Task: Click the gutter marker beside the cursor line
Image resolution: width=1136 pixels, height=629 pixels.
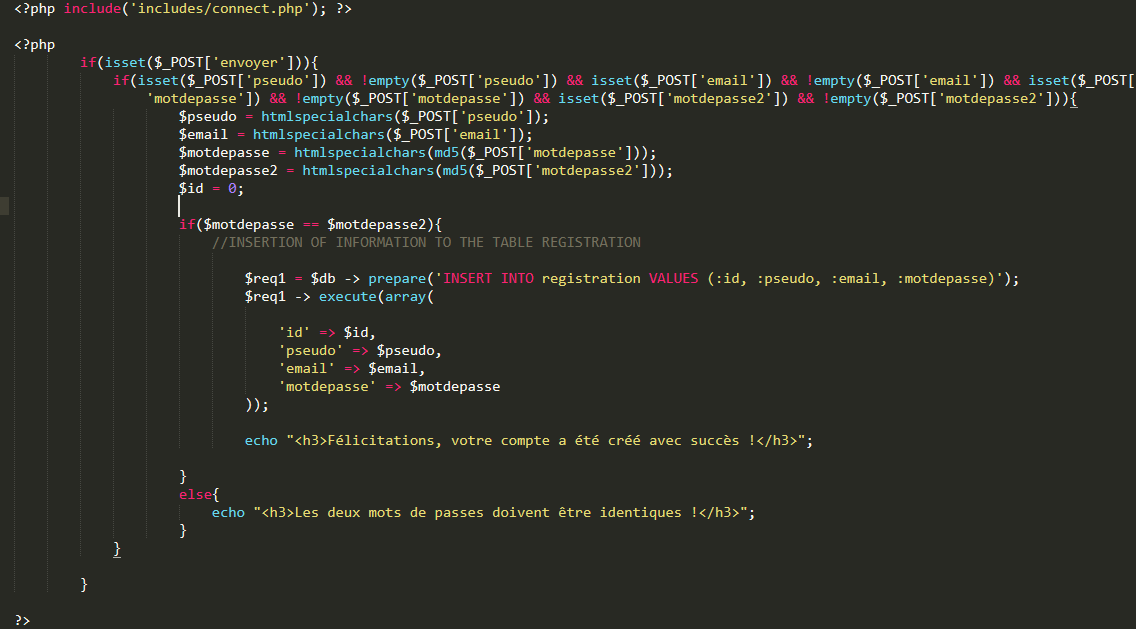Action: pyautogui.click(x=4, y=207)
